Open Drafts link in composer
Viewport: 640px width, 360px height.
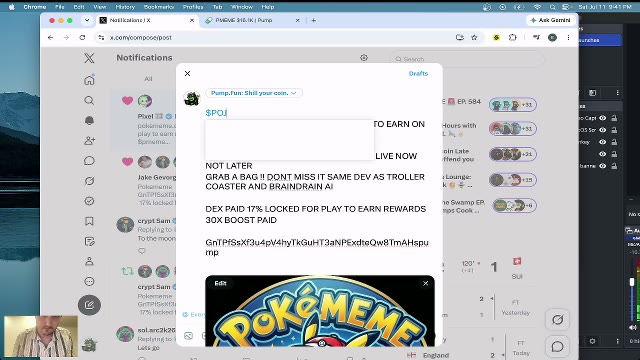tap(418, 73)
